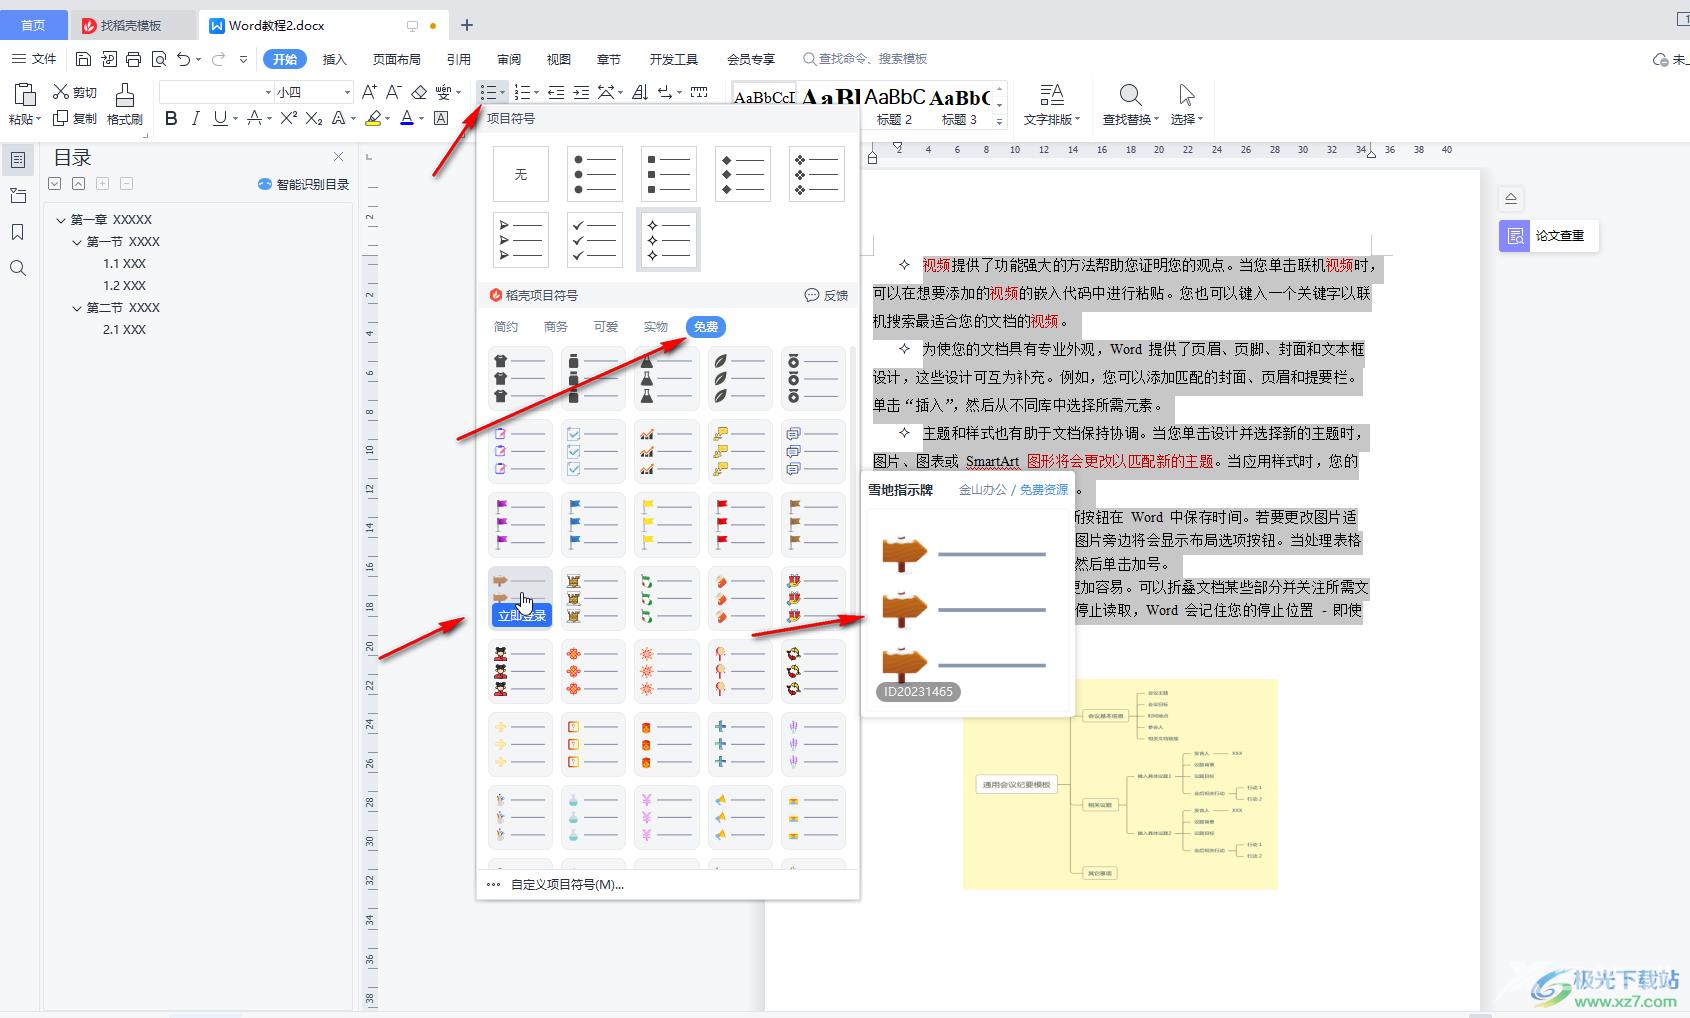The width and height of the screenshot is (1690, 1018).
Task: Select 1.2 XXX outline item
Action: click(x=125, y=286)
